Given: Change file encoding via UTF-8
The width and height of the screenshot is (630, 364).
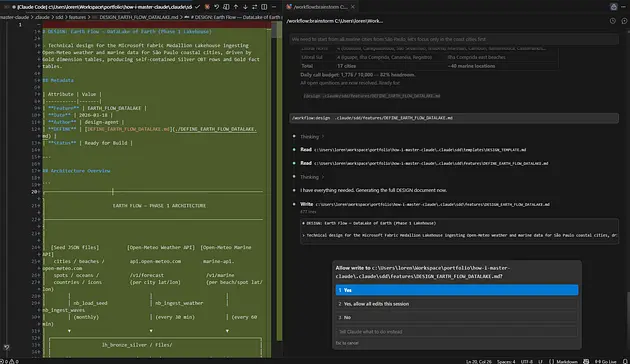Looking at the screenshot, I should [527, 362].
